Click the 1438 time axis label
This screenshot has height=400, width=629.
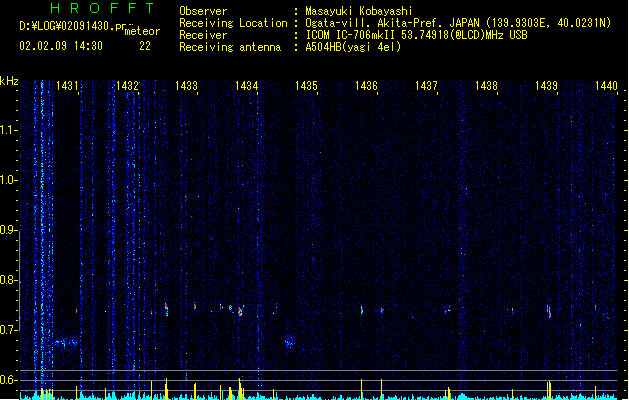click(x=486, y=86)
